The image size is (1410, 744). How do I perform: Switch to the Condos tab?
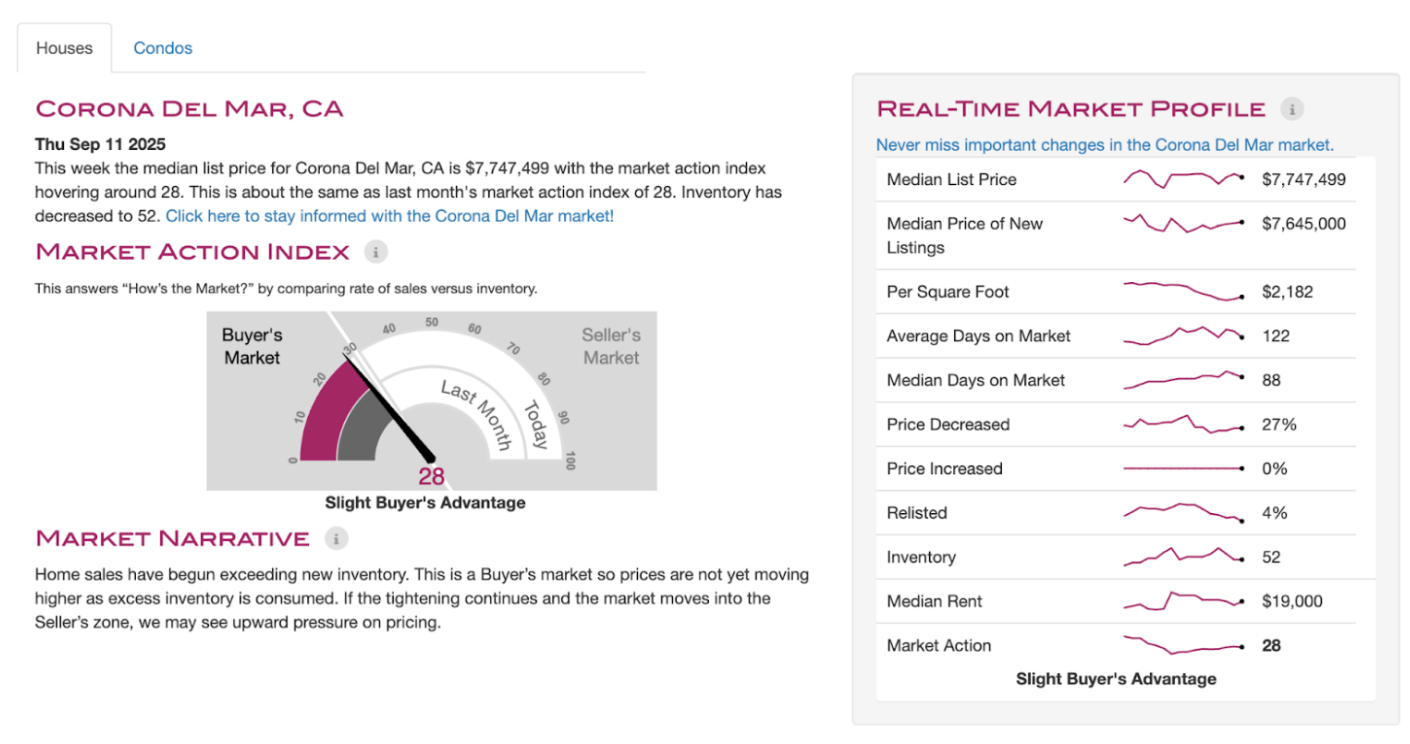[x=163, y=48]
